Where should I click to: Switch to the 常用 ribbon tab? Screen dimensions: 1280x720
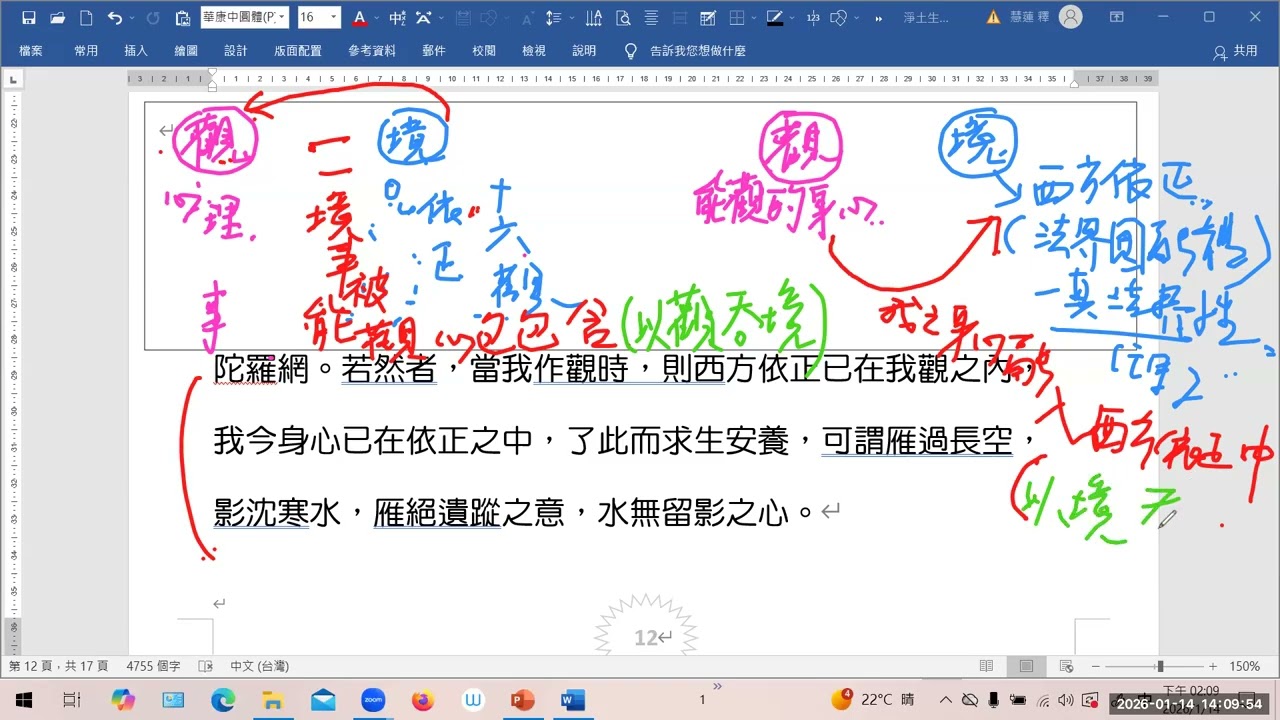click(86, 51)
